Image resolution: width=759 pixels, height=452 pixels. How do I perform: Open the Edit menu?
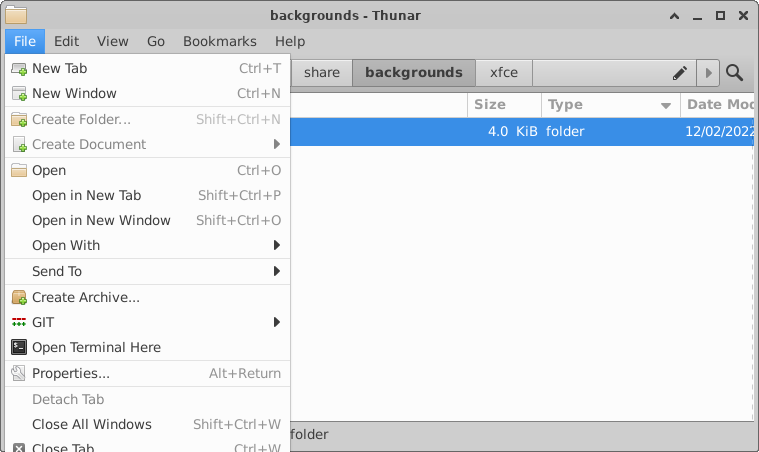pyautogui.click(x=66, y=41)
